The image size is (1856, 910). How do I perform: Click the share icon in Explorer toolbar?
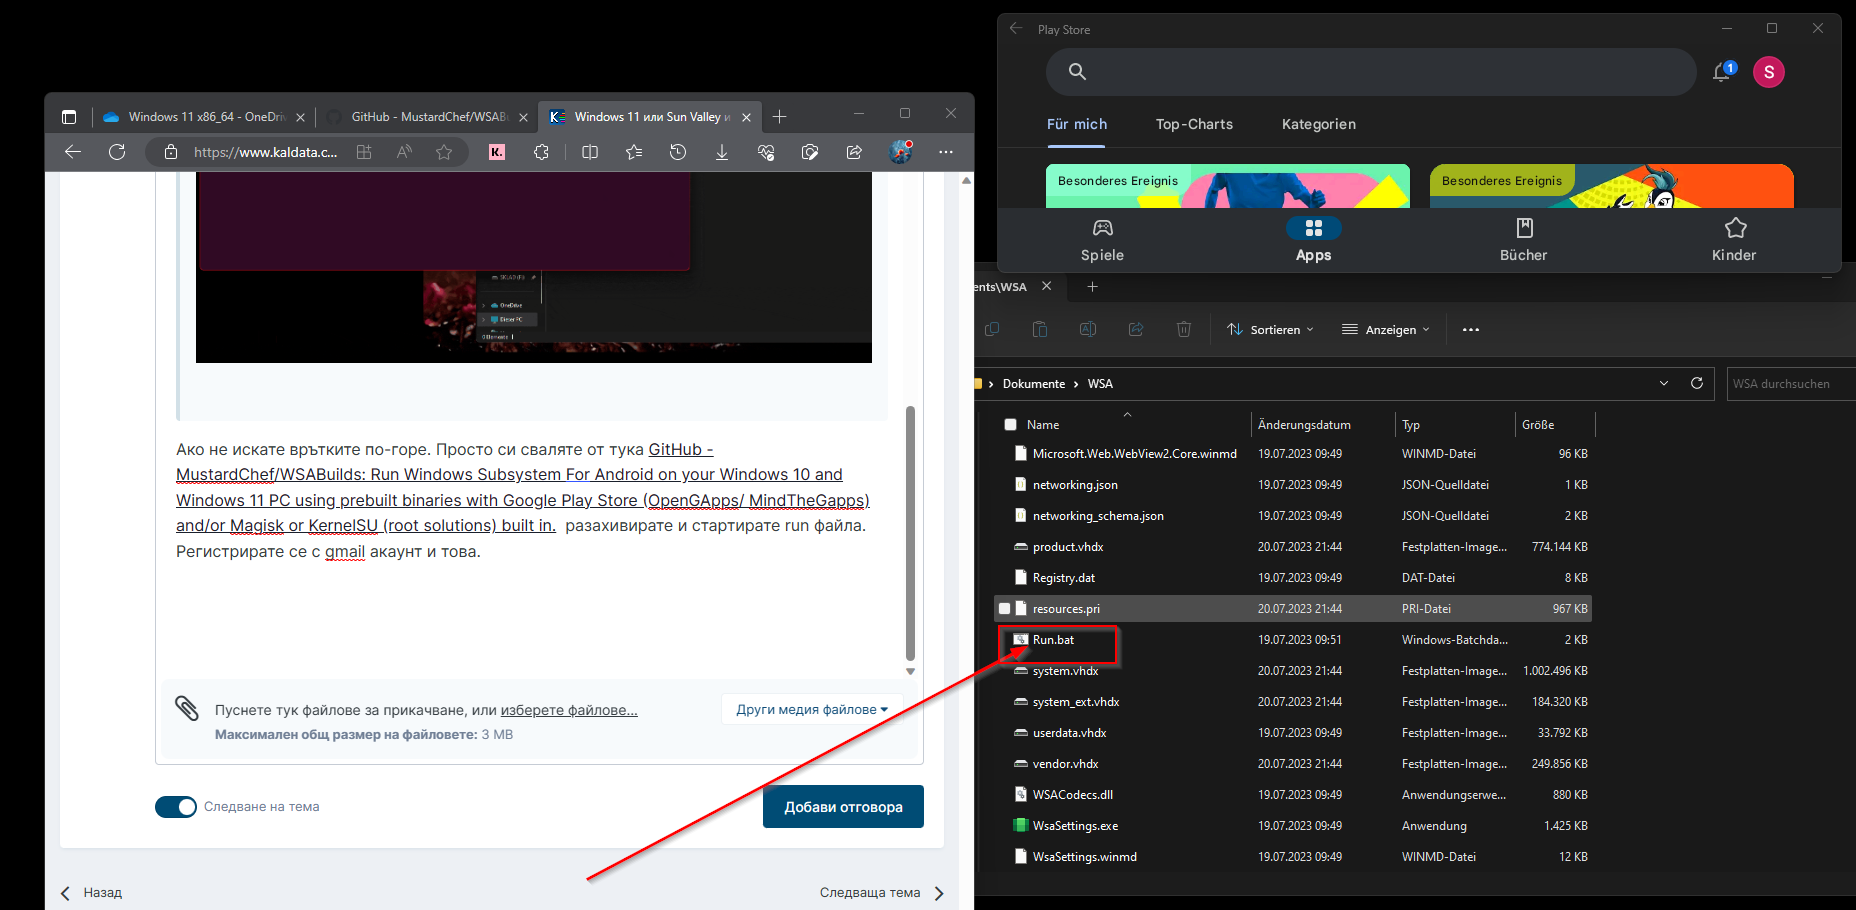tap(1136, 329)
